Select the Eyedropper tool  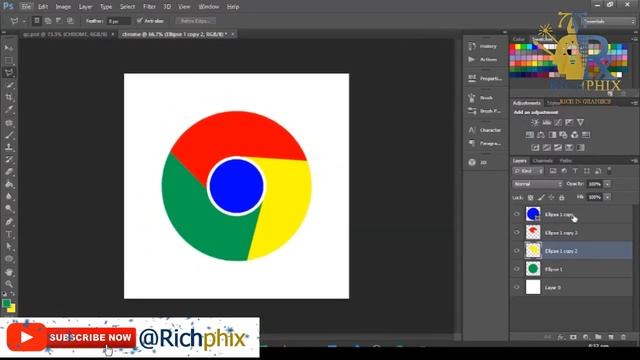coord(9,110)
